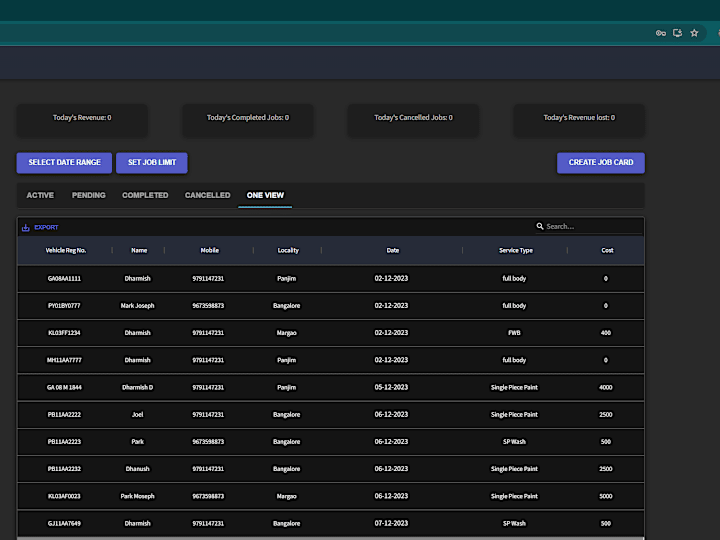720x540 pixels.
Task: Select vehicle GA08AA1111 cell
Action: [64, 279]
